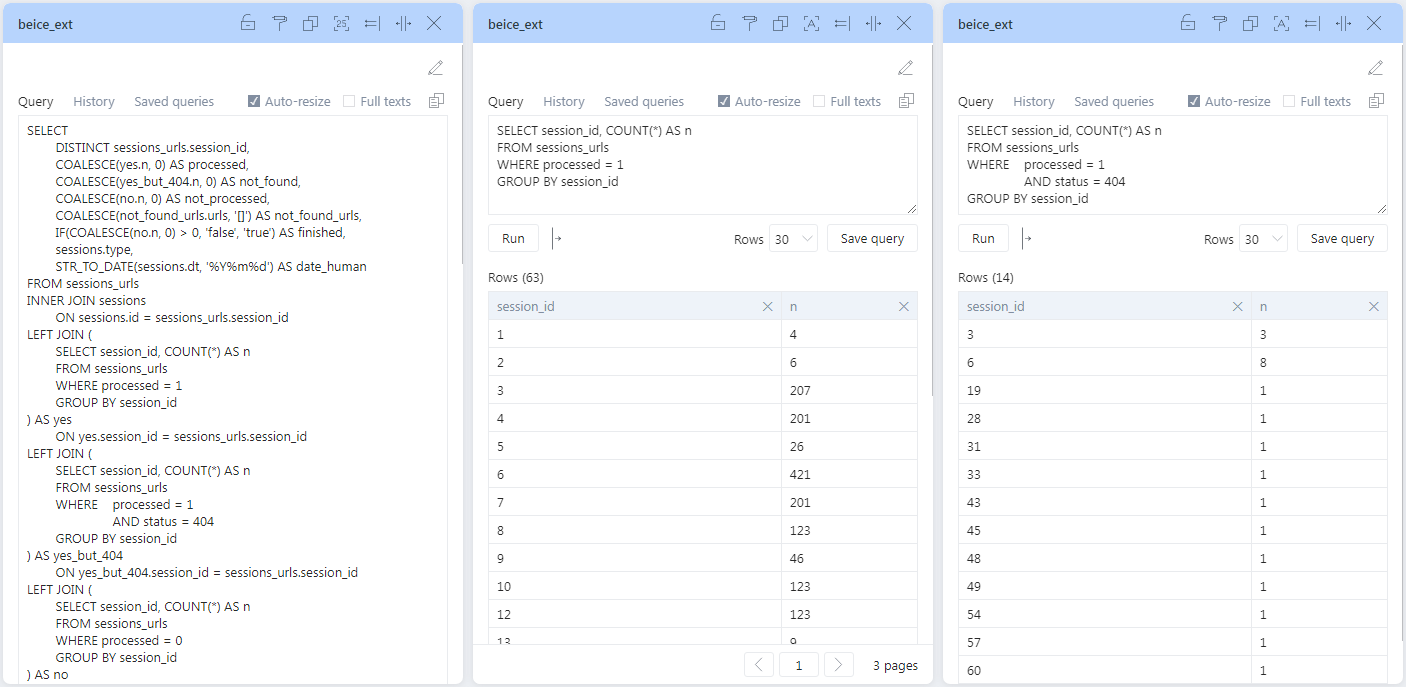Click the bracketed selection icon on the left panel
Image resolution: width=1406 pixels, height=687 pixels.
(341, 23)
